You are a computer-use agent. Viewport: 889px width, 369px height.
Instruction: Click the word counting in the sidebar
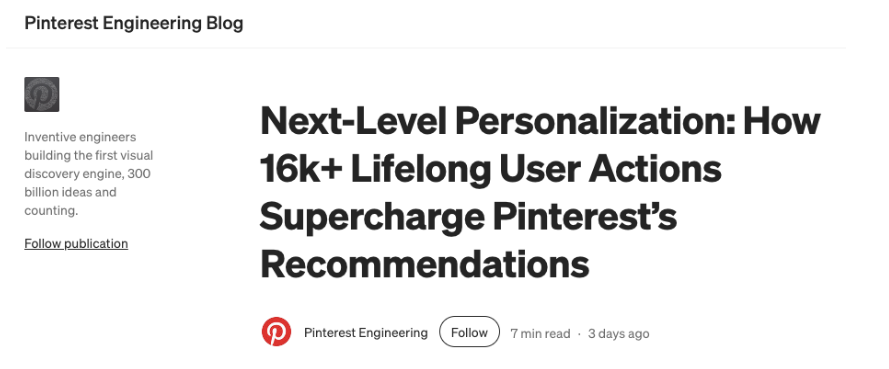[x=50, y=211]
